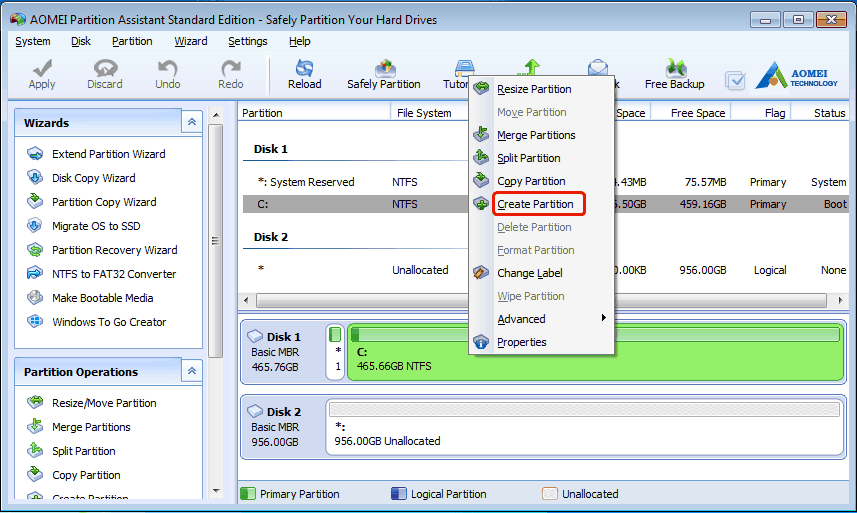Click the left arrow of horizontal scrollbar
Screen dimensions: 857x513
click(x=246, y=300)
